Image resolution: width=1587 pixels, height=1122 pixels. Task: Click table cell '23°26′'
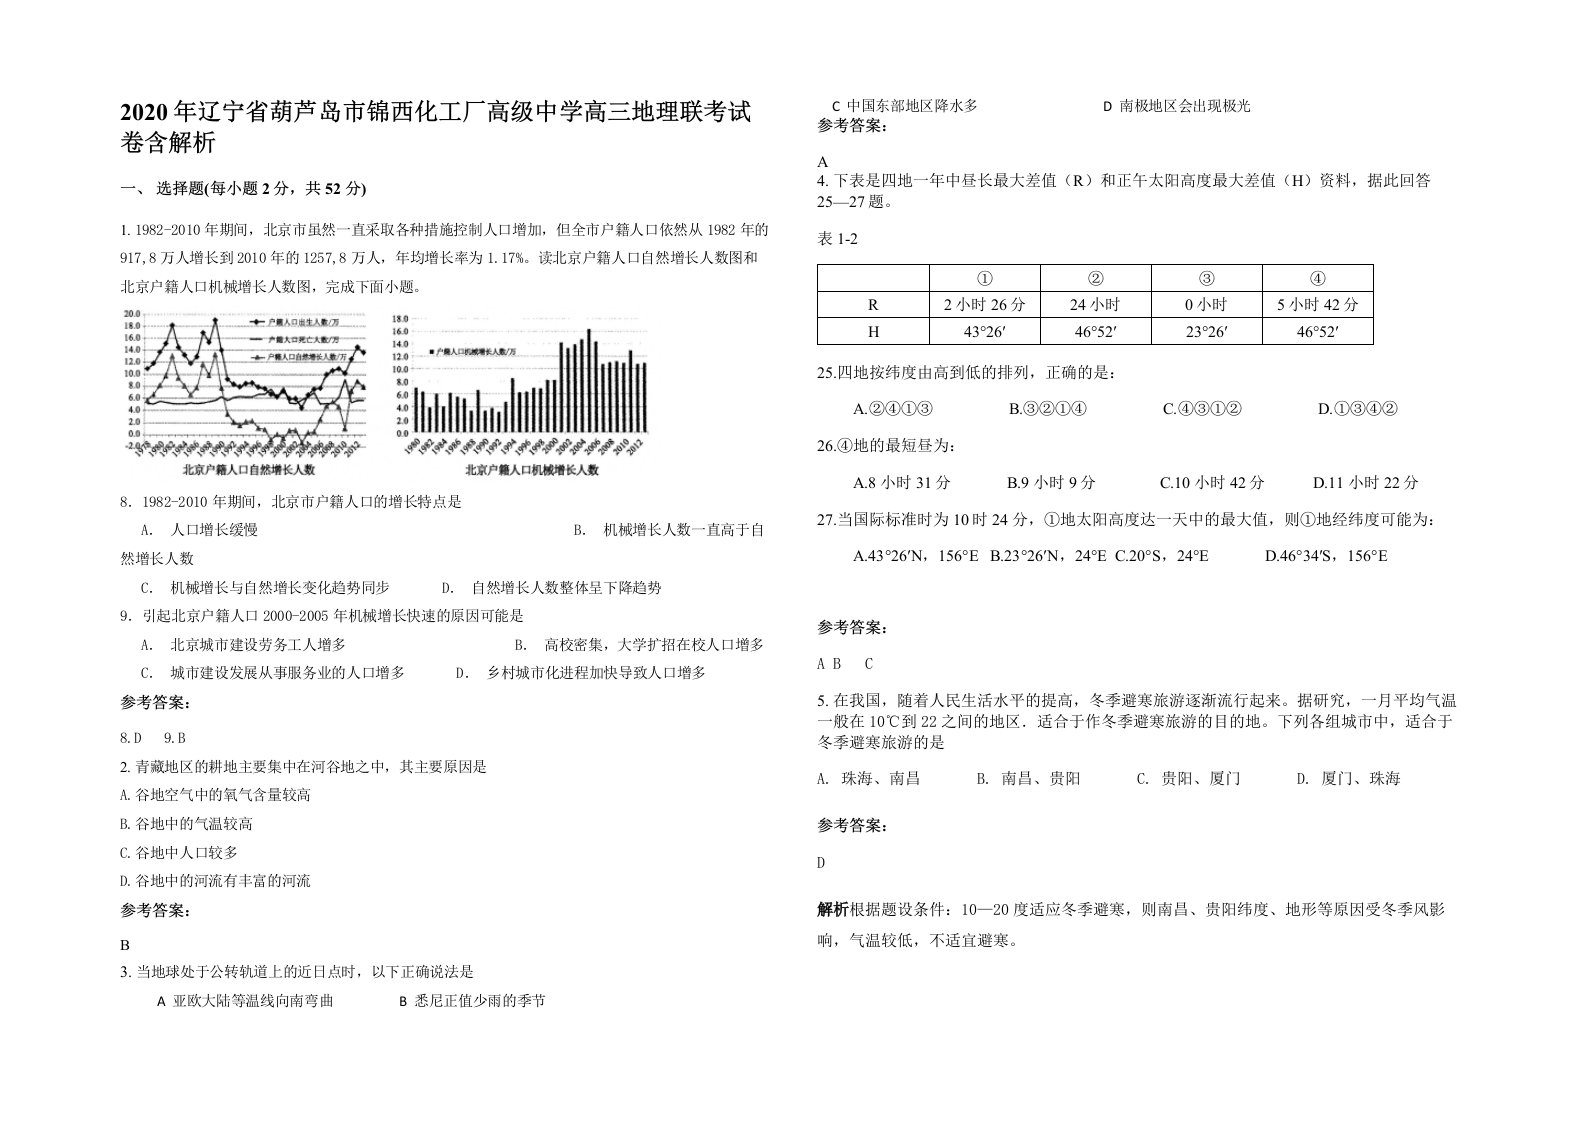pos(1206,332)
